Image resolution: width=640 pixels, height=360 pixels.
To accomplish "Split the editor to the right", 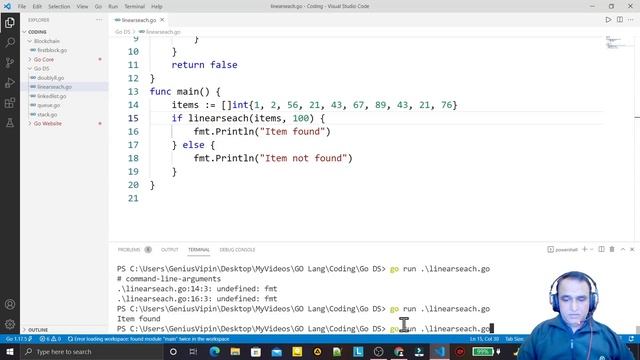I will tap(620, 20).
